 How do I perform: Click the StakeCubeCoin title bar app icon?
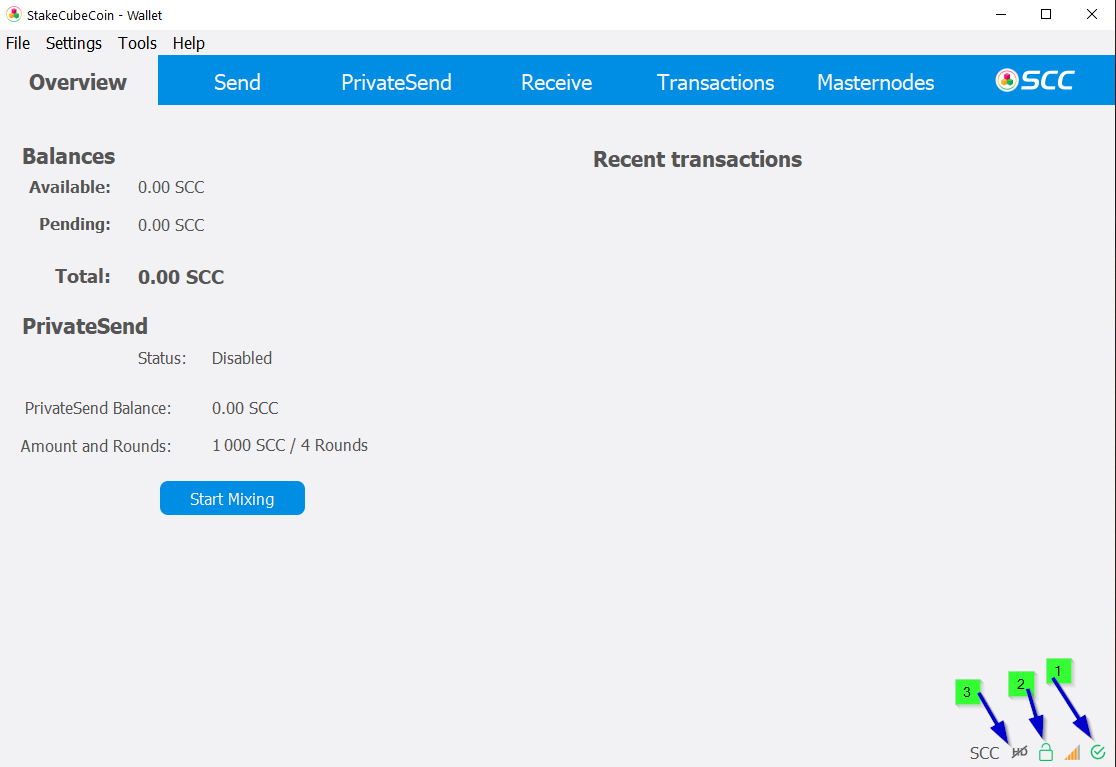14,14
